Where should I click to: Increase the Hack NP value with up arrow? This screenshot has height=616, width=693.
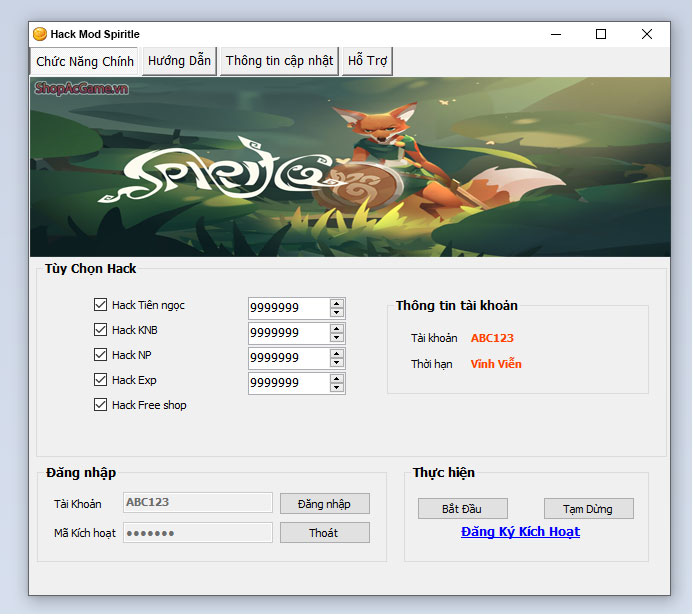pyautogui.click(x=337, y=354)
